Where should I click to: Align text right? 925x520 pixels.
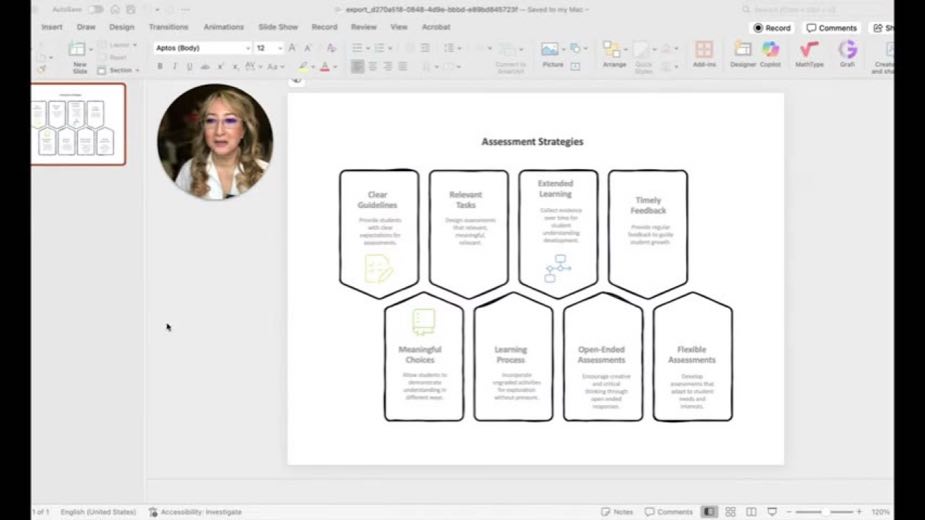(x=388, y=67)
